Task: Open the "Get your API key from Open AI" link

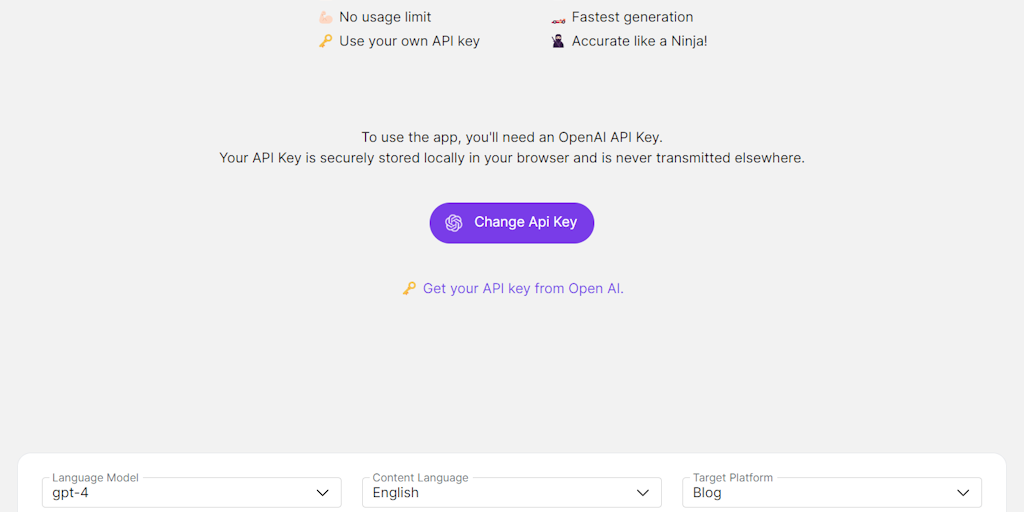Action: (523, 288)
